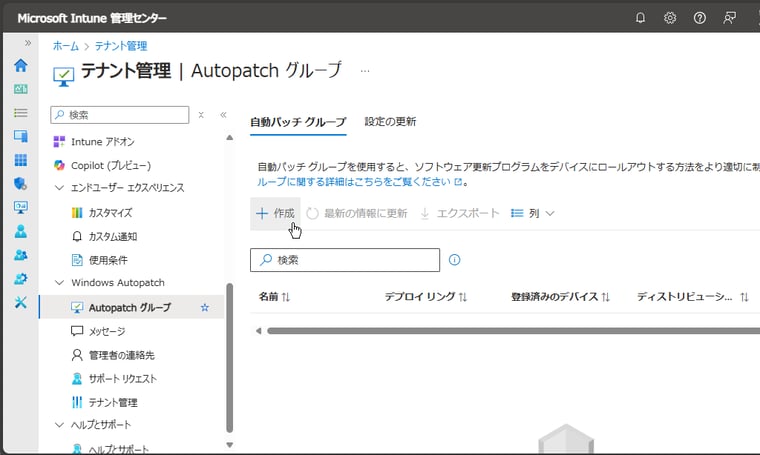Expand the left navigation with double chevron
Image resolution: width=760 pixels, height=455 pixels.
(28, 43)
